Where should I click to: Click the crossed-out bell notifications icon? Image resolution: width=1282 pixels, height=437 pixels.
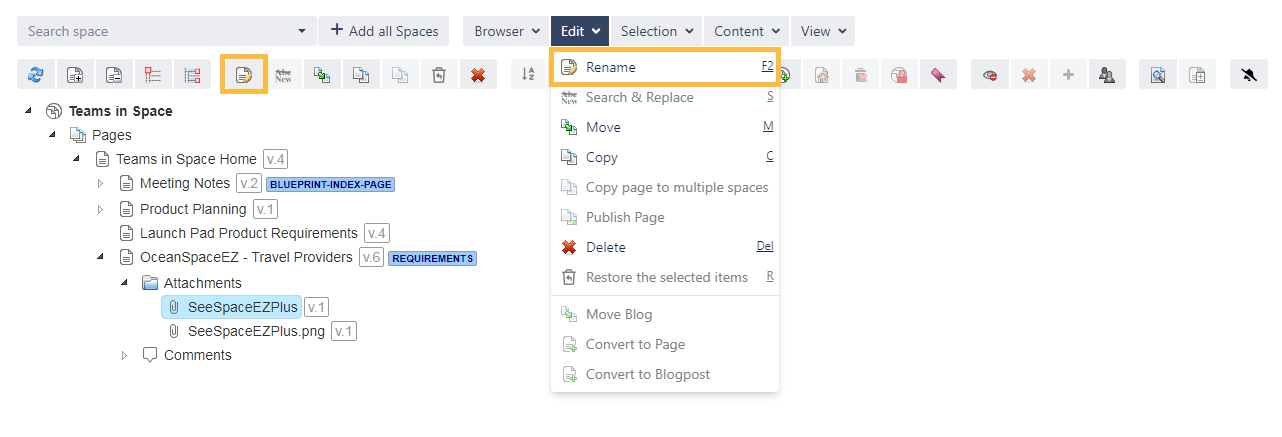click(x=1248, y=75)
